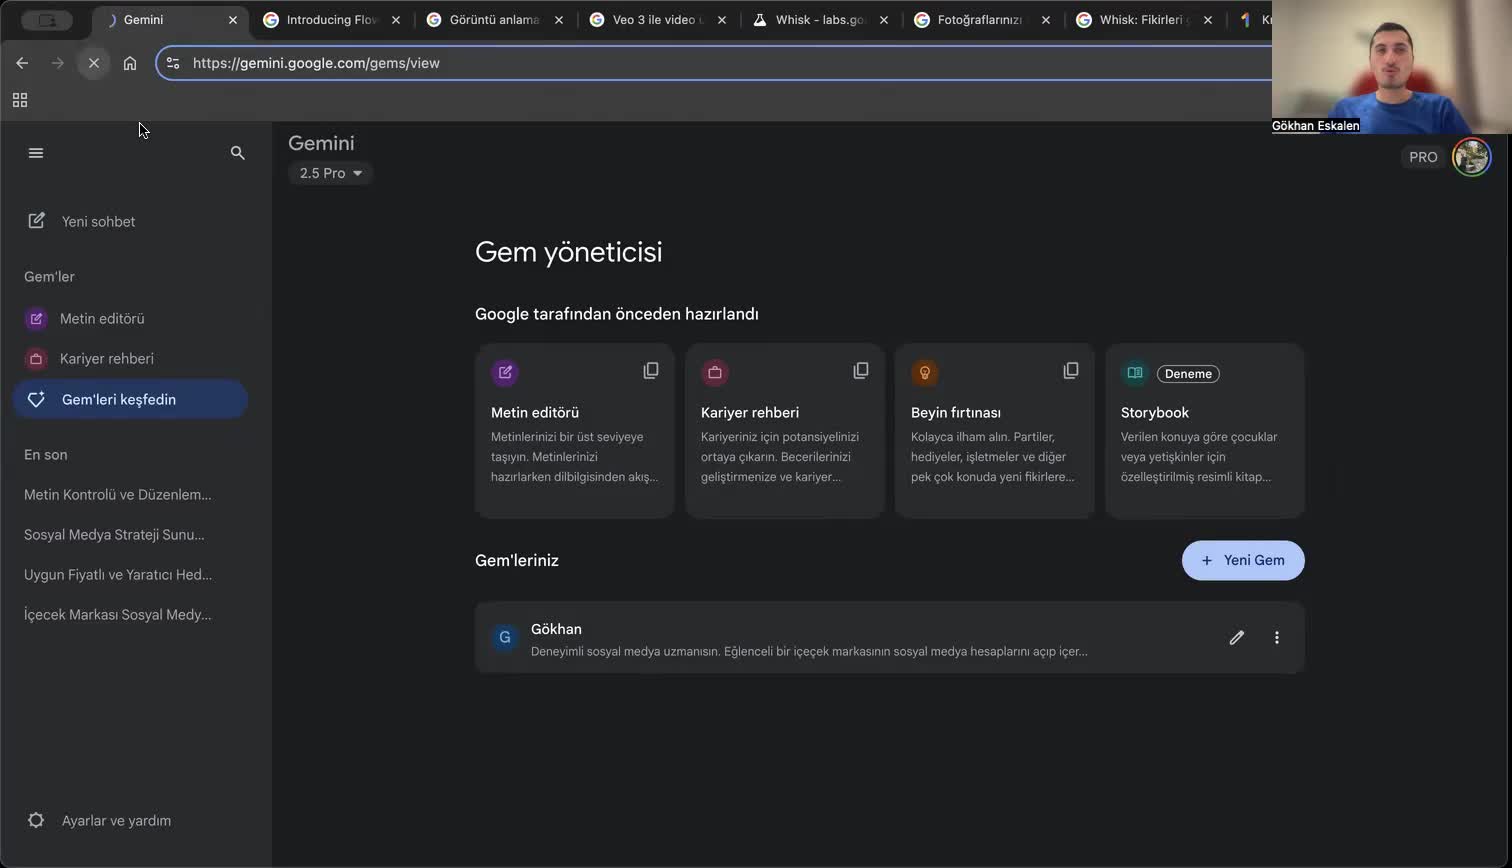Create a new gem with Yeni Gem
This screenshot has height=868, width=1512.
(1243, 560)
